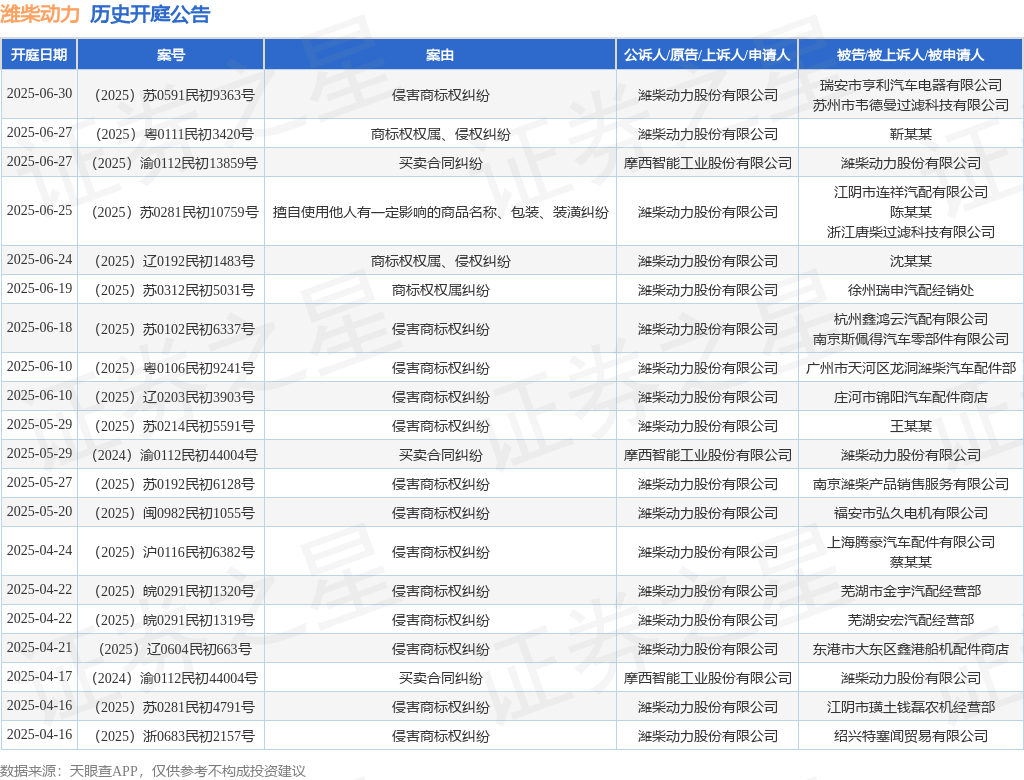Viewport: 1024px width, 780px height.
Task: Click defendant 蔡某某
Action: tap(910, 562)
